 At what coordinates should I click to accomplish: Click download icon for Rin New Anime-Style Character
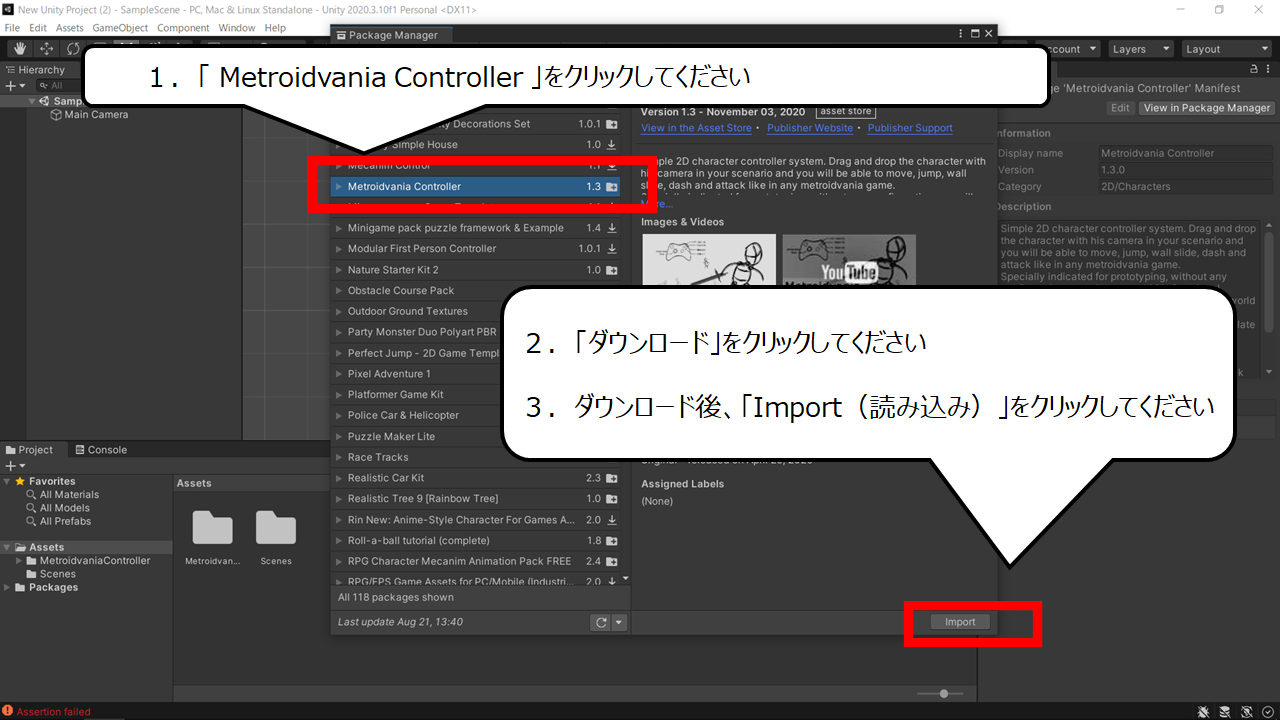611,520
